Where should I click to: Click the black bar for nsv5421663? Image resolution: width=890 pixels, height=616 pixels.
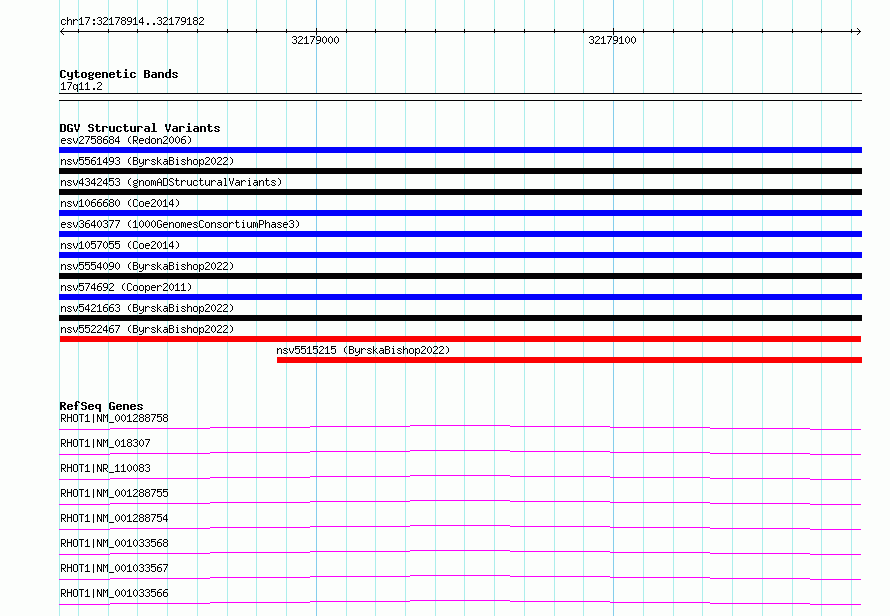click(x=460, y=318)
